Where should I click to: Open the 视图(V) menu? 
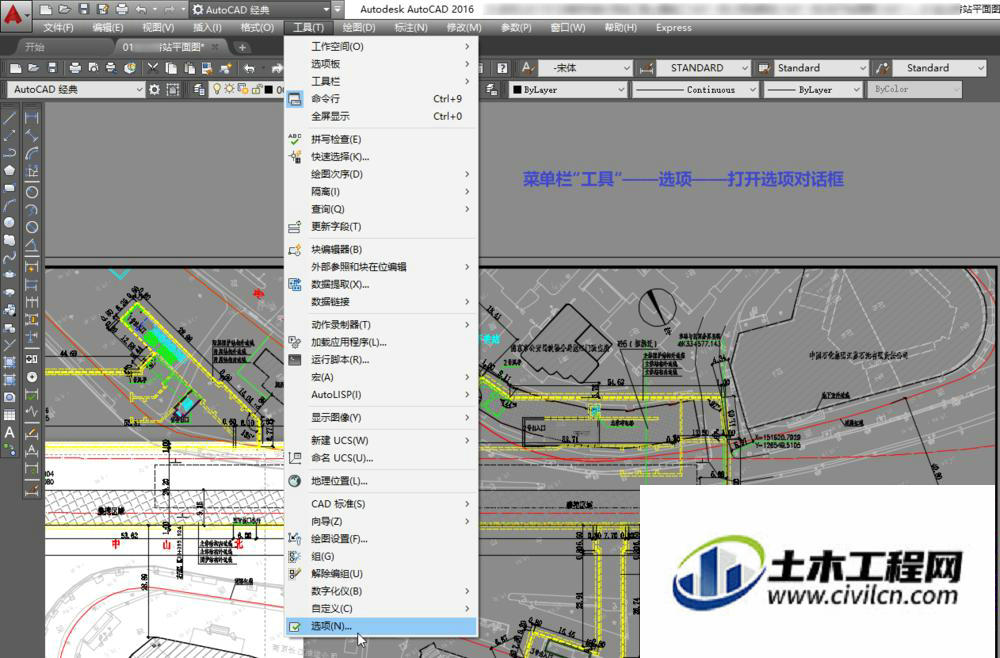158,27
